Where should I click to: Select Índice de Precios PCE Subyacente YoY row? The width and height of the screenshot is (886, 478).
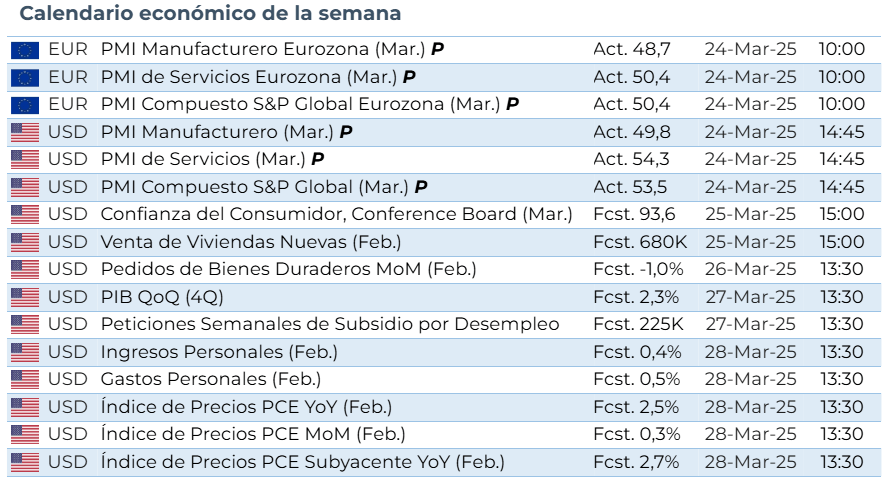click(302, 462)
